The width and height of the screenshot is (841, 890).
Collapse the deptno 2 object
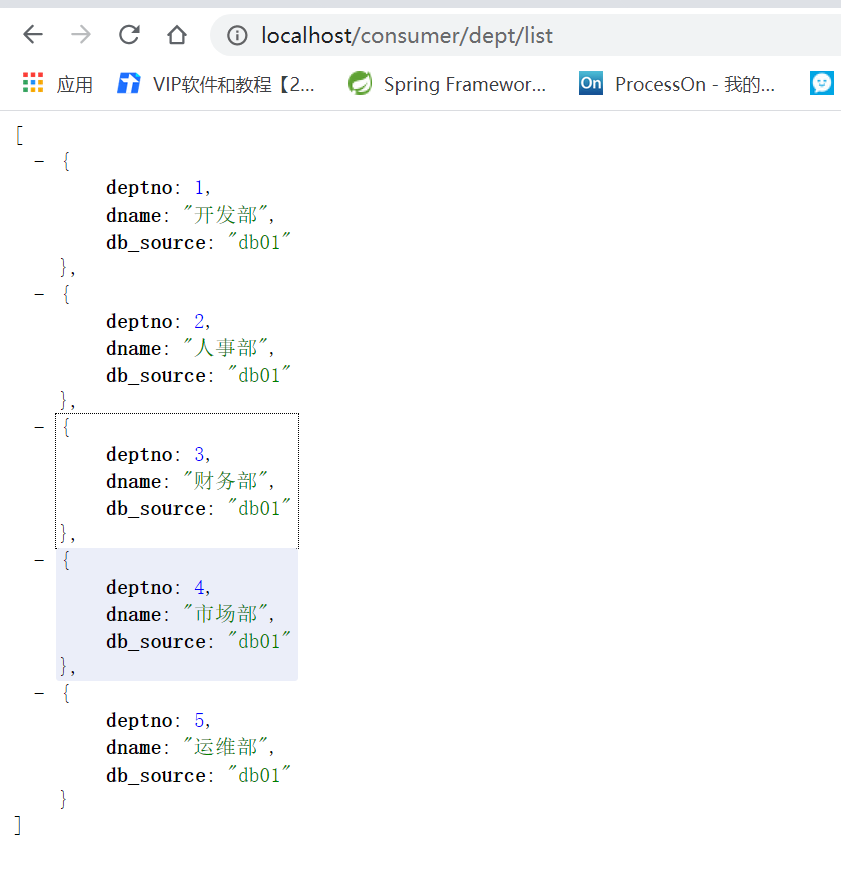pos(39,295)
